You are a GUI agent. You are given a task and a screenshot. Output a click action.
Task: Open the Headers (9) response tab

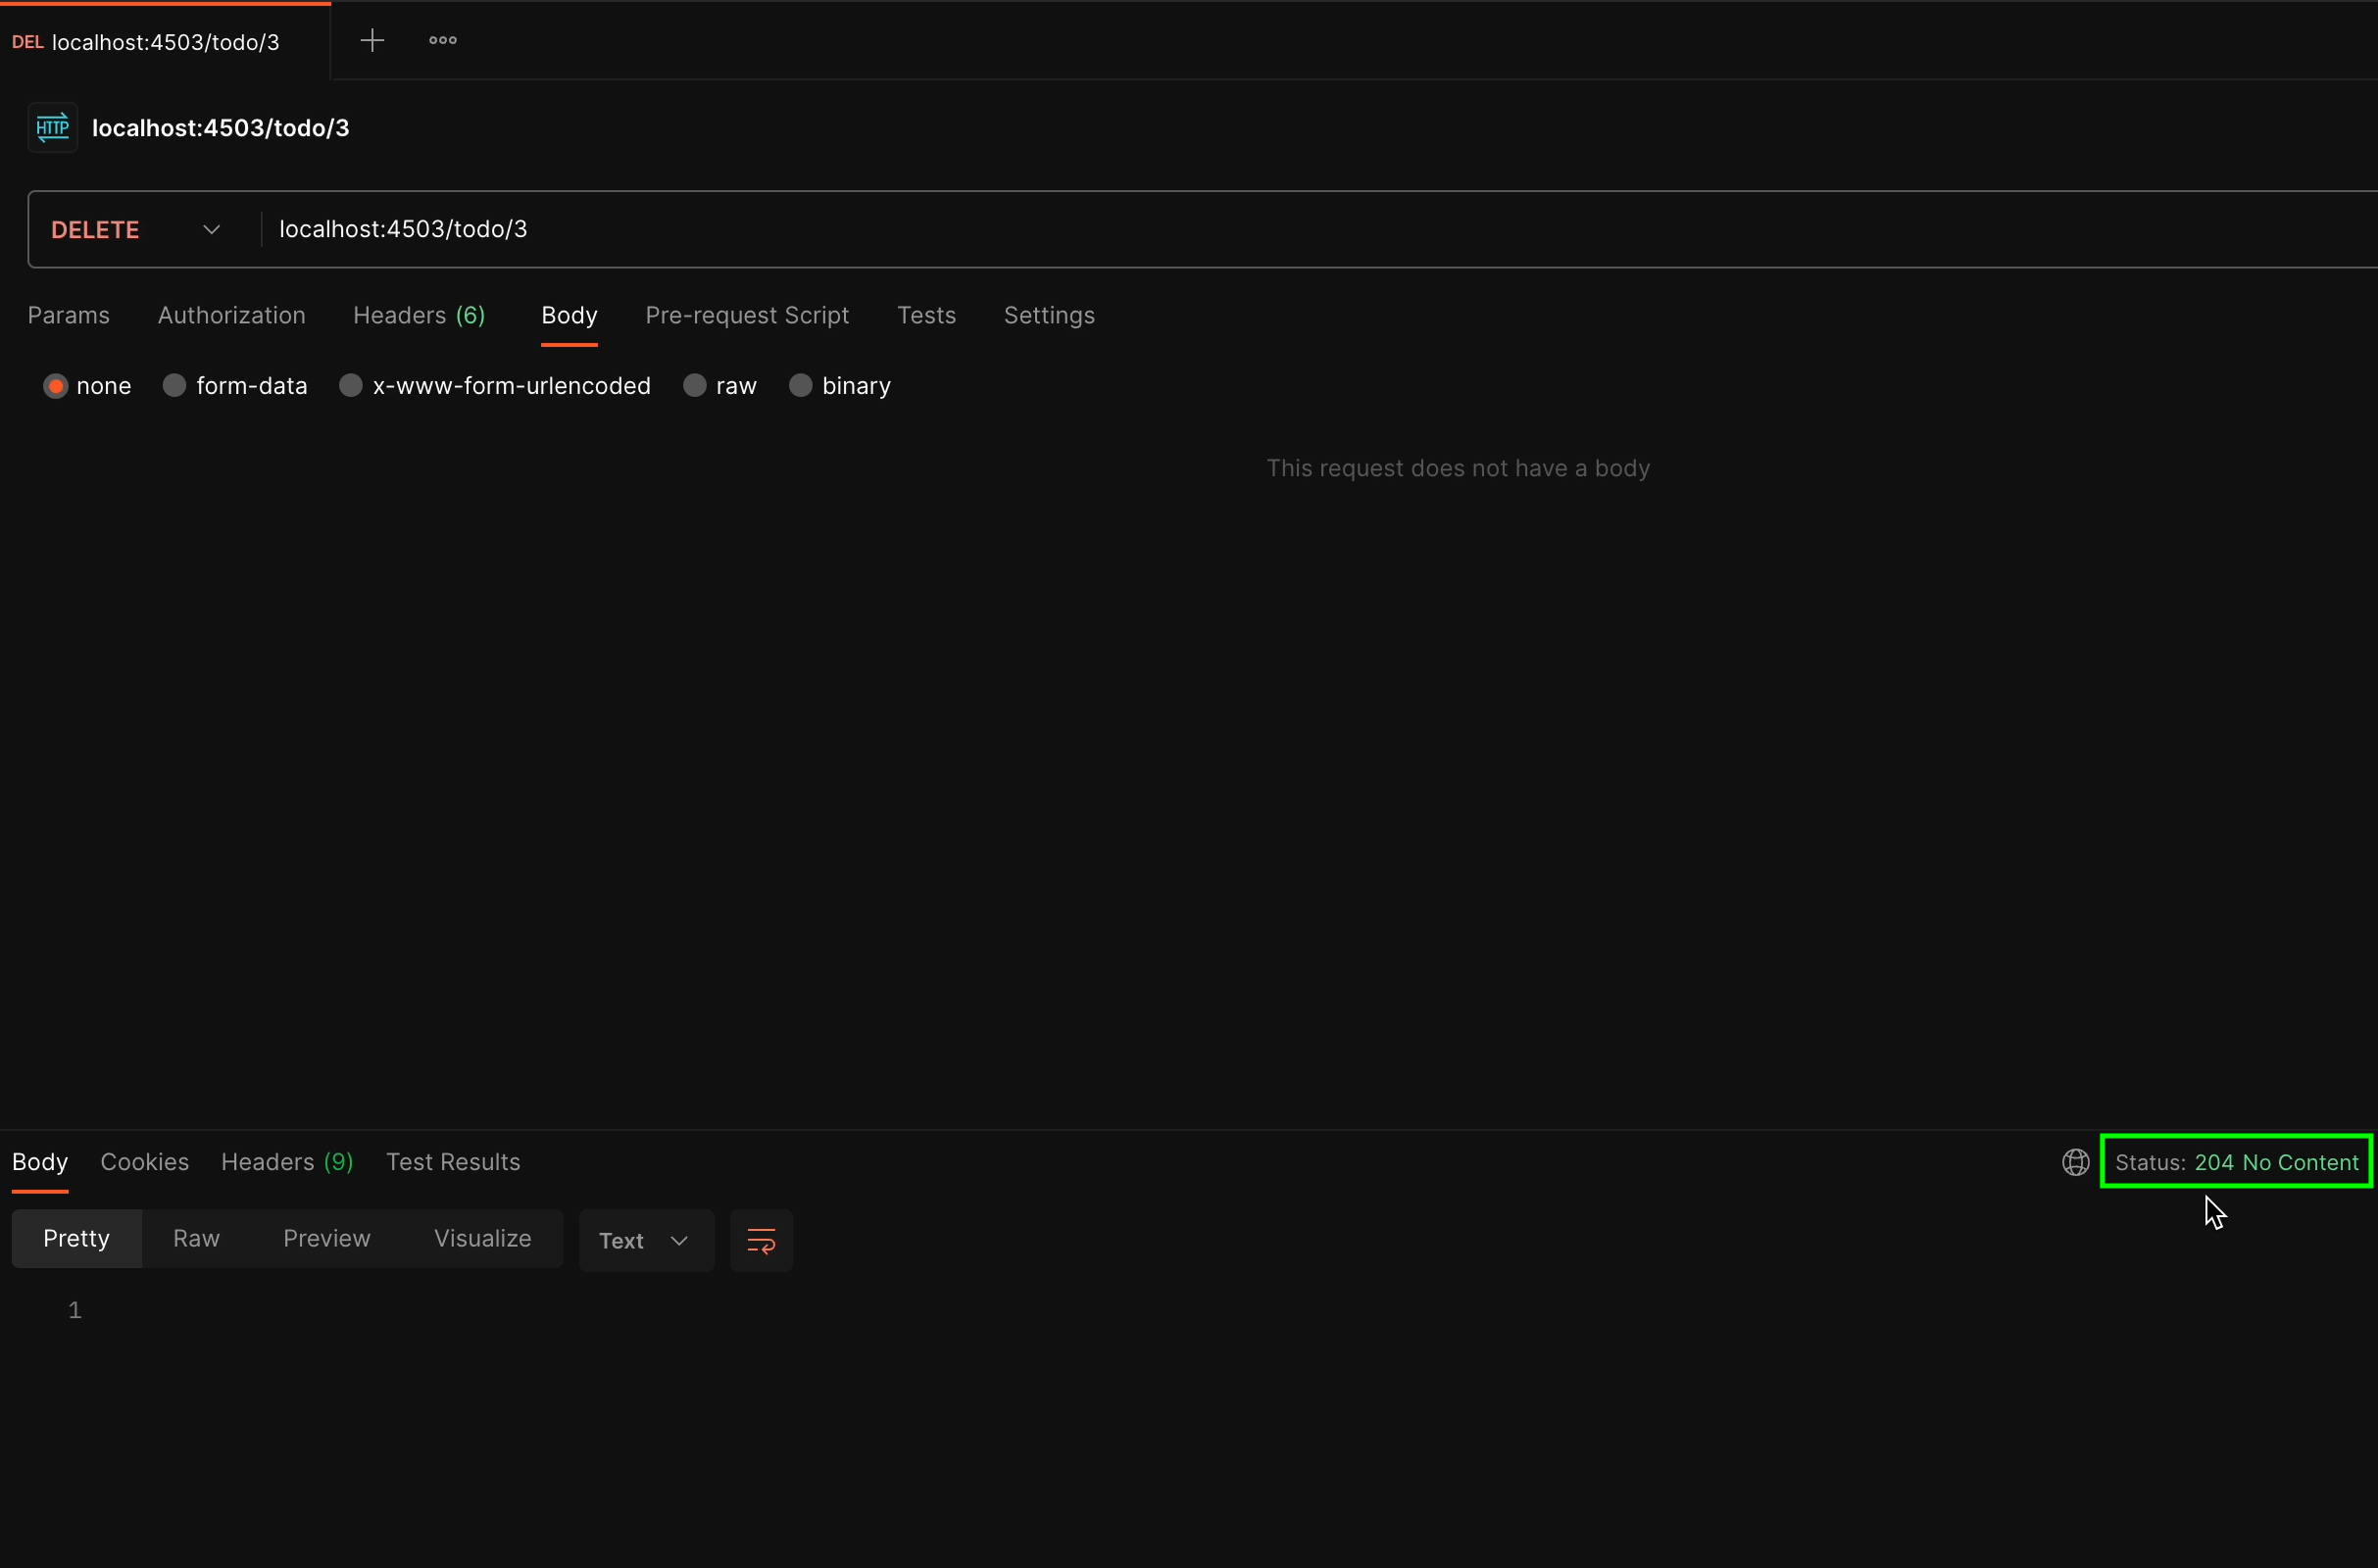tap(286, 1161)
